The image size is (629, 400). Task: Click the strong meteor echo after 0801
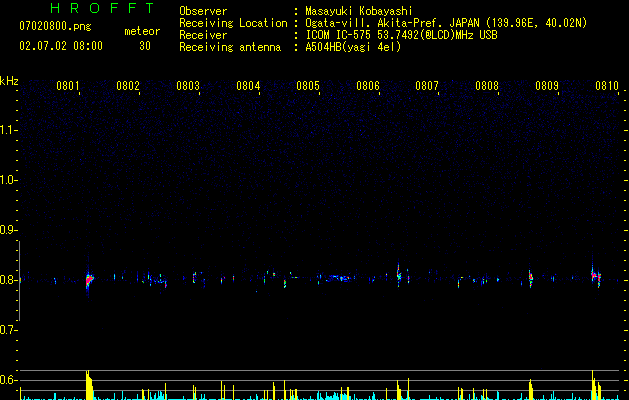point(89,280)
